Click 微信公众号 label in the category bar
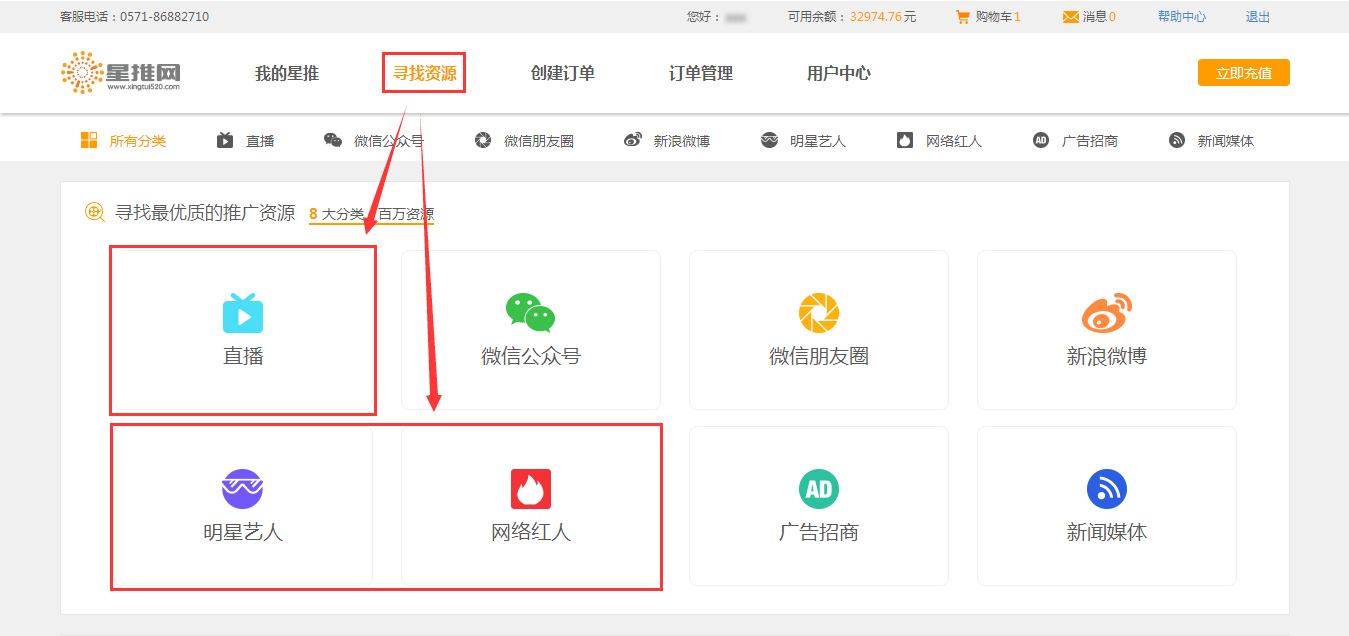The height and width of the screenshot is (636, 1349). [389, 141]
